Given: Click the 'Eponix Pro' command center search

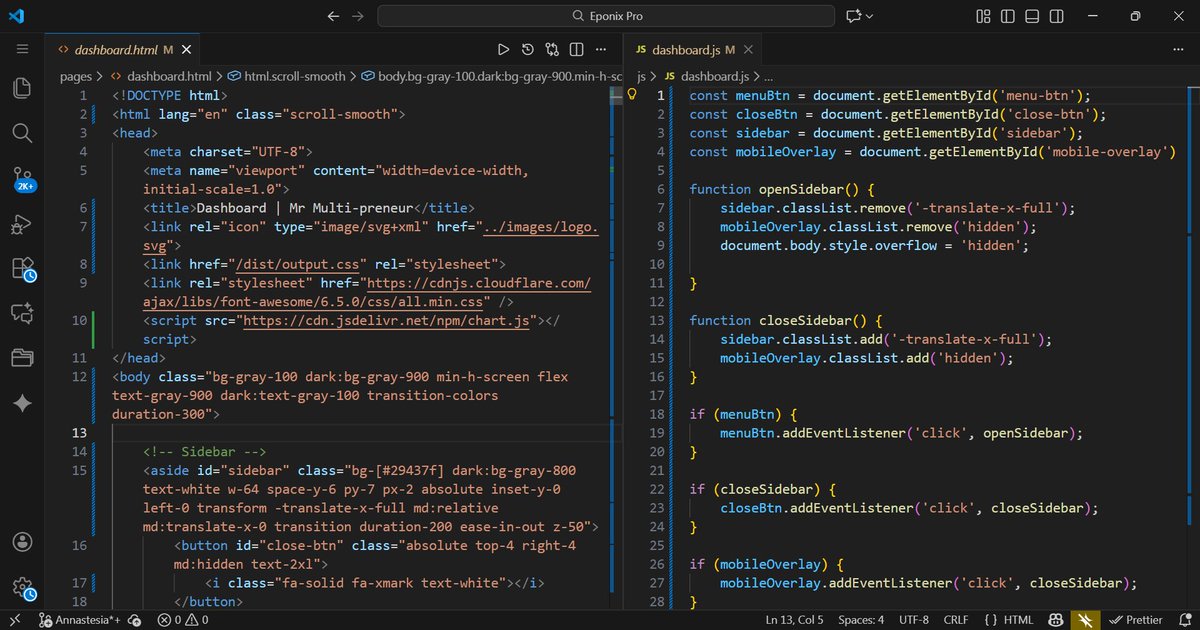Looking at the screenshot, I should [607, 16].
